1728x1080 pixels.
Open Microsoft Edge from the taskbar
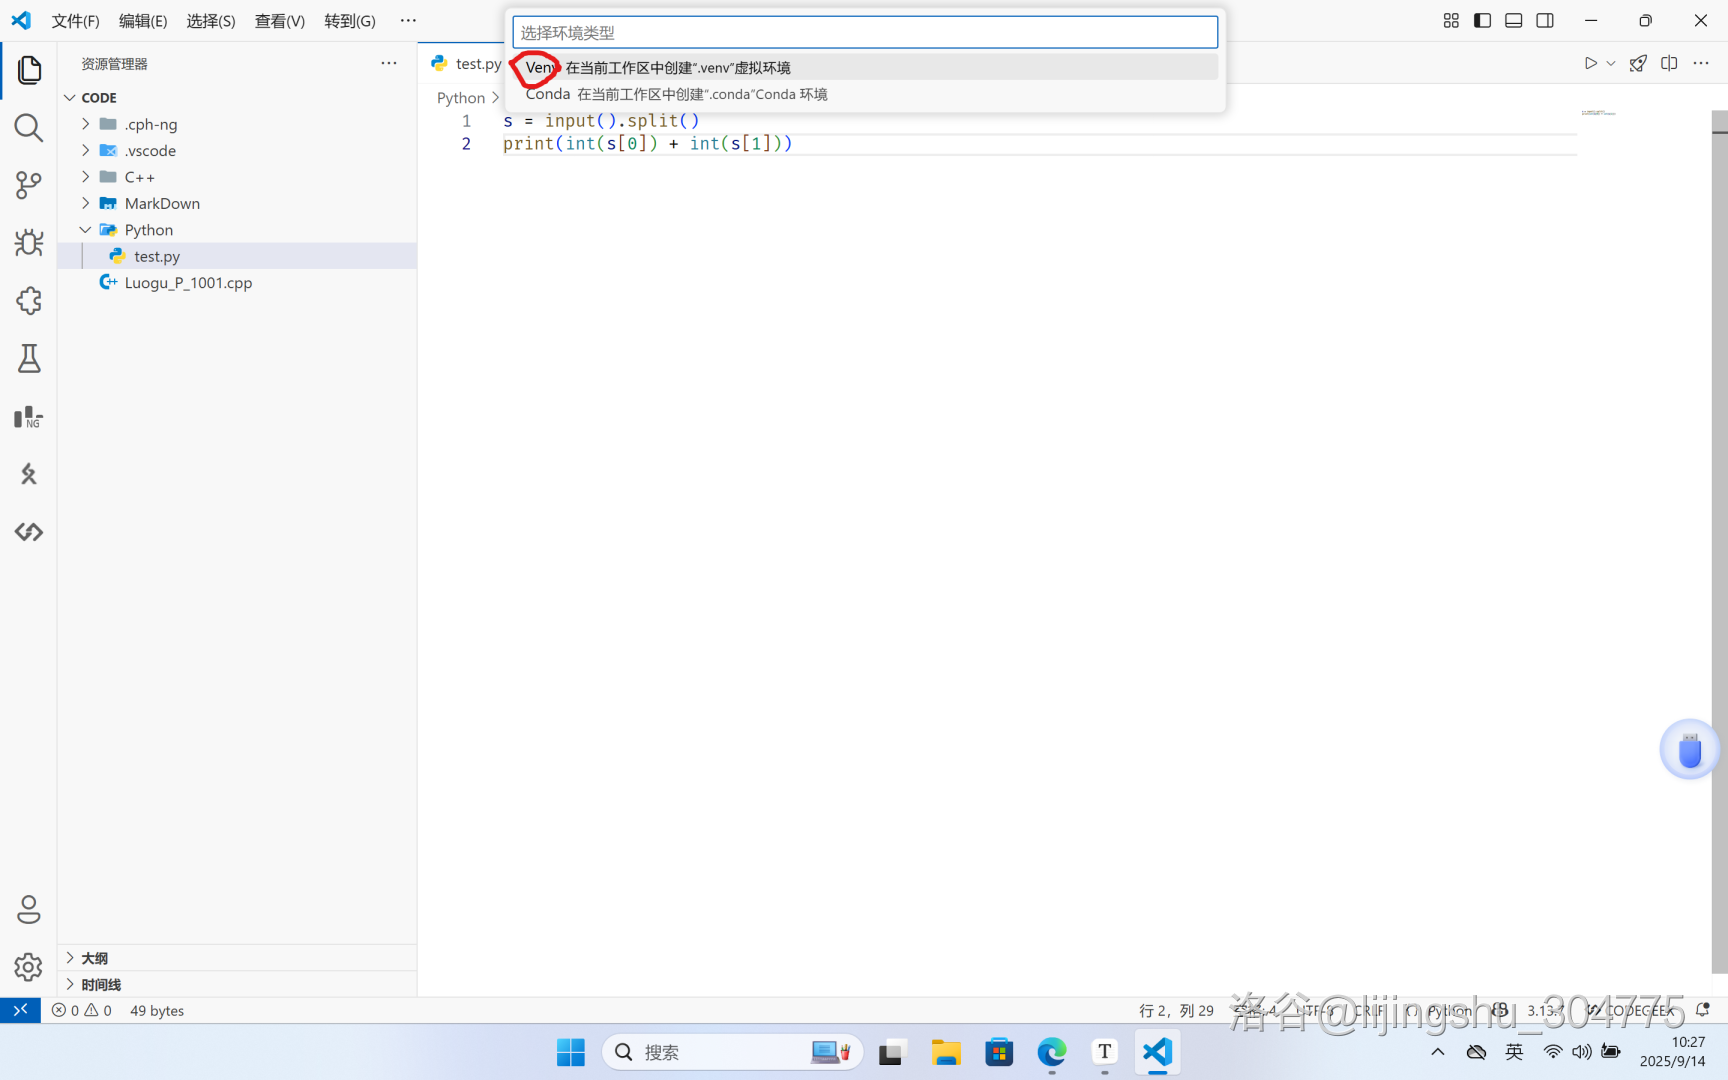[1051, 1052]
